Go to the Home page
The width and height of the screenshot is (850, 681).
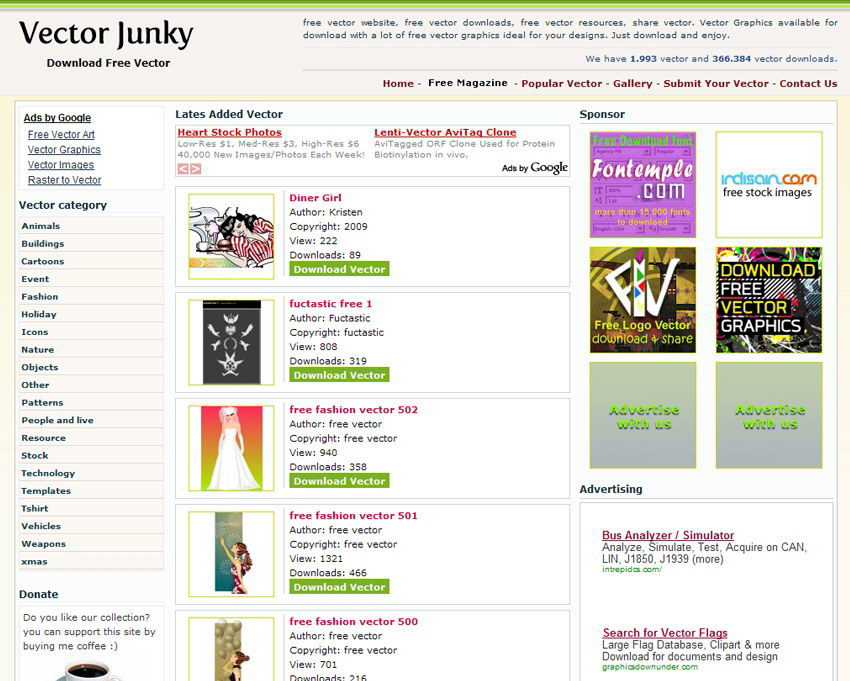pos(398,83)
